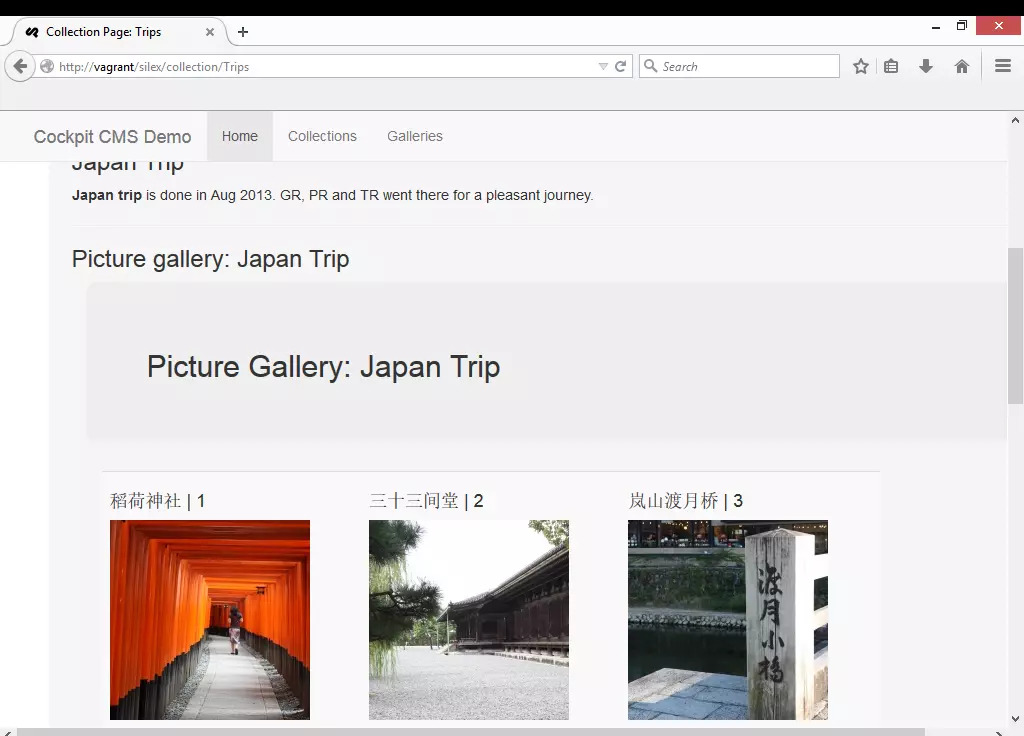Screen dimensions: 1024x736
Task: Select the Collection Page: Trips tab
Action: coord(110,32)
